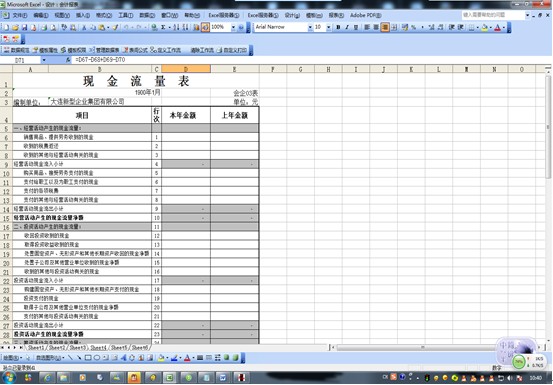This screenshot has height=385, width=553.
Task: Toggle Italic formatting
Action: (x=347, y=27)
